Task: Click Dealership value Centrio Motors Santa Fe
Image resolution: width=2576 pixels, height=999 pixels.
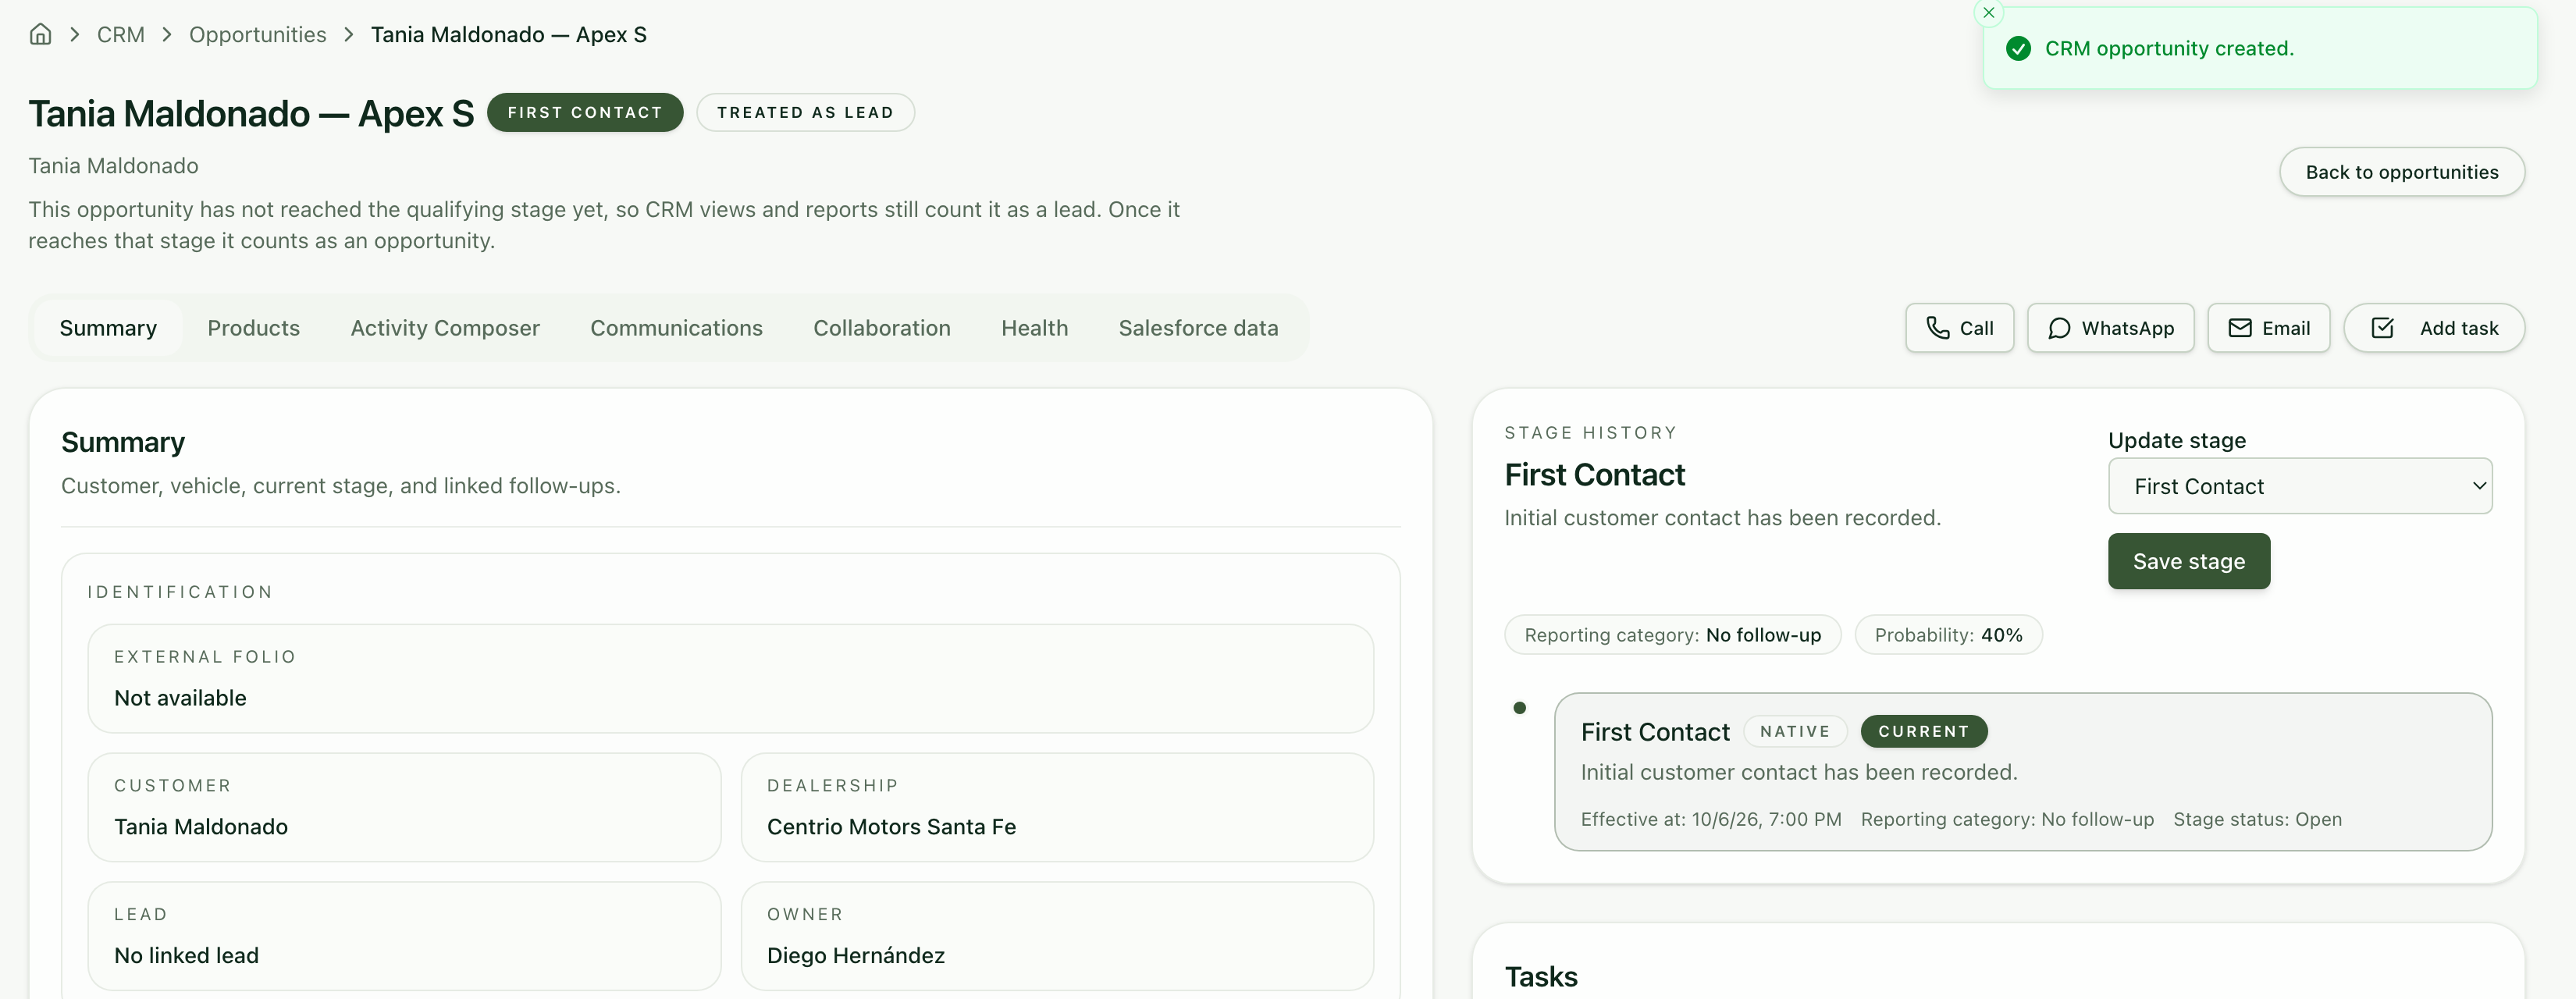Action: tap(891, 827)
